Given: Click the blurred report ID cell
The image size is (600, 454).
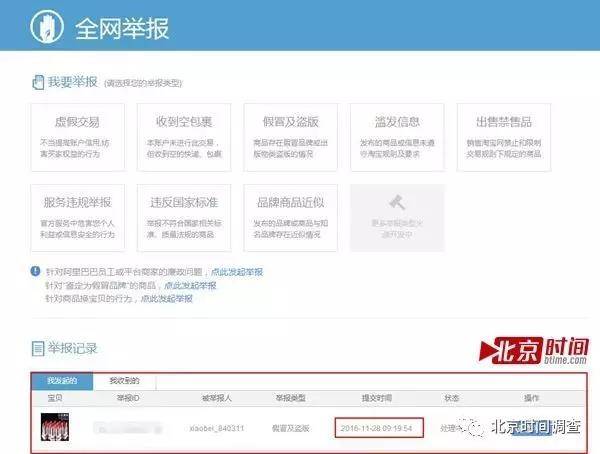Looking at the screenshot, I should (128, 428).
